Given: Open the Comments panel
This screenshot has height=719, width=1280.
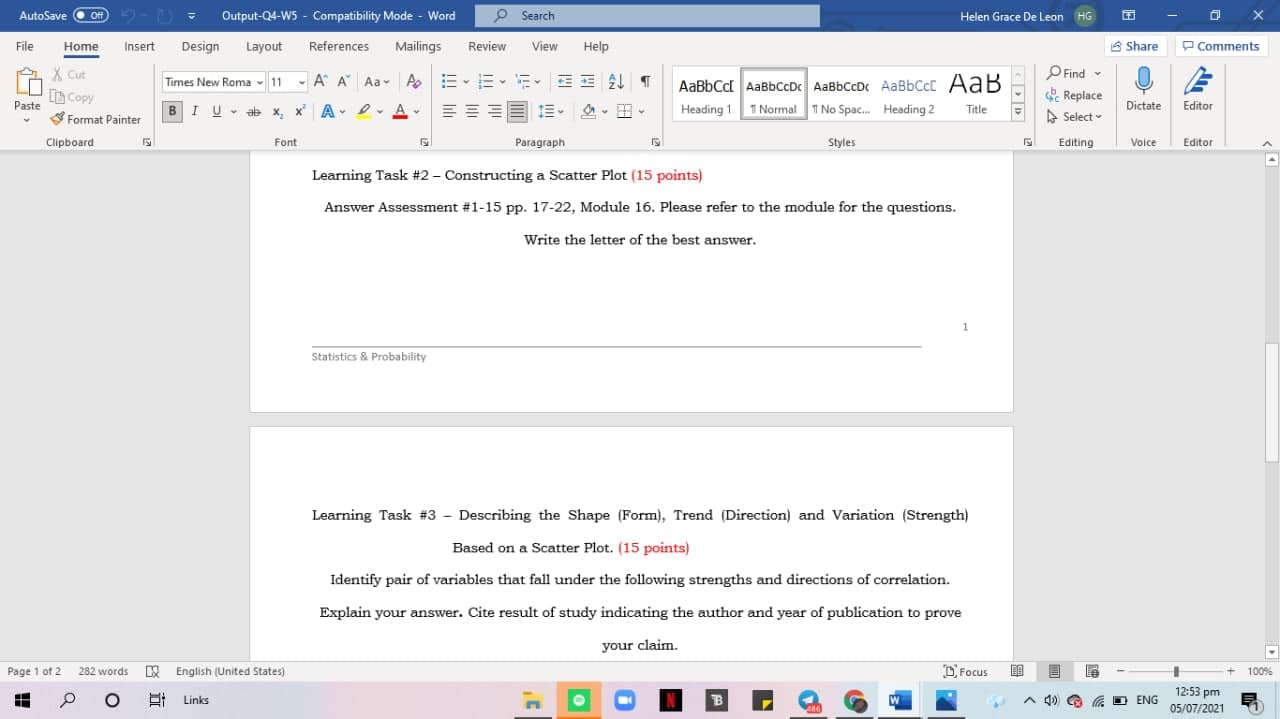Looking at the screenshot, I should click(1221, 45).
